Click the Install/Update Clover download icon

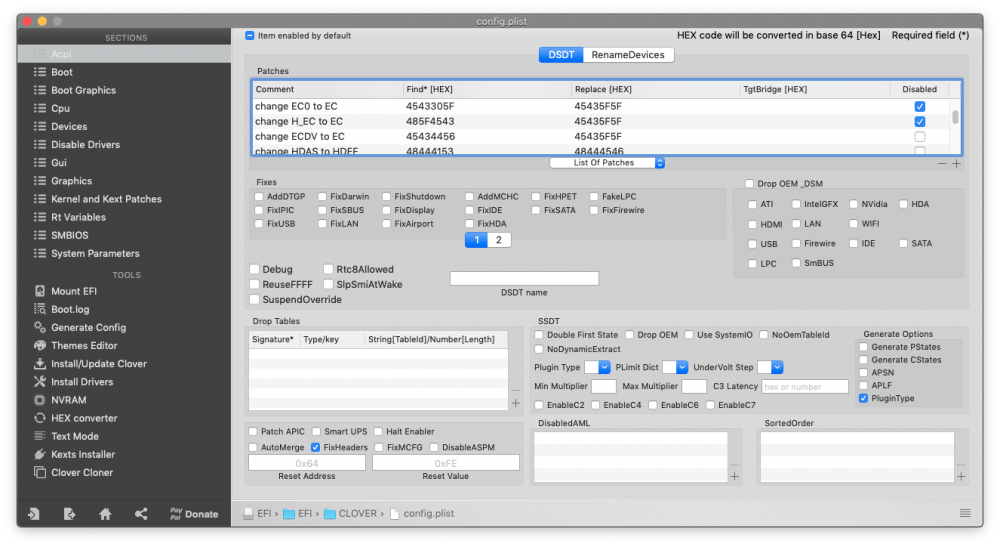tap(40, 363)
